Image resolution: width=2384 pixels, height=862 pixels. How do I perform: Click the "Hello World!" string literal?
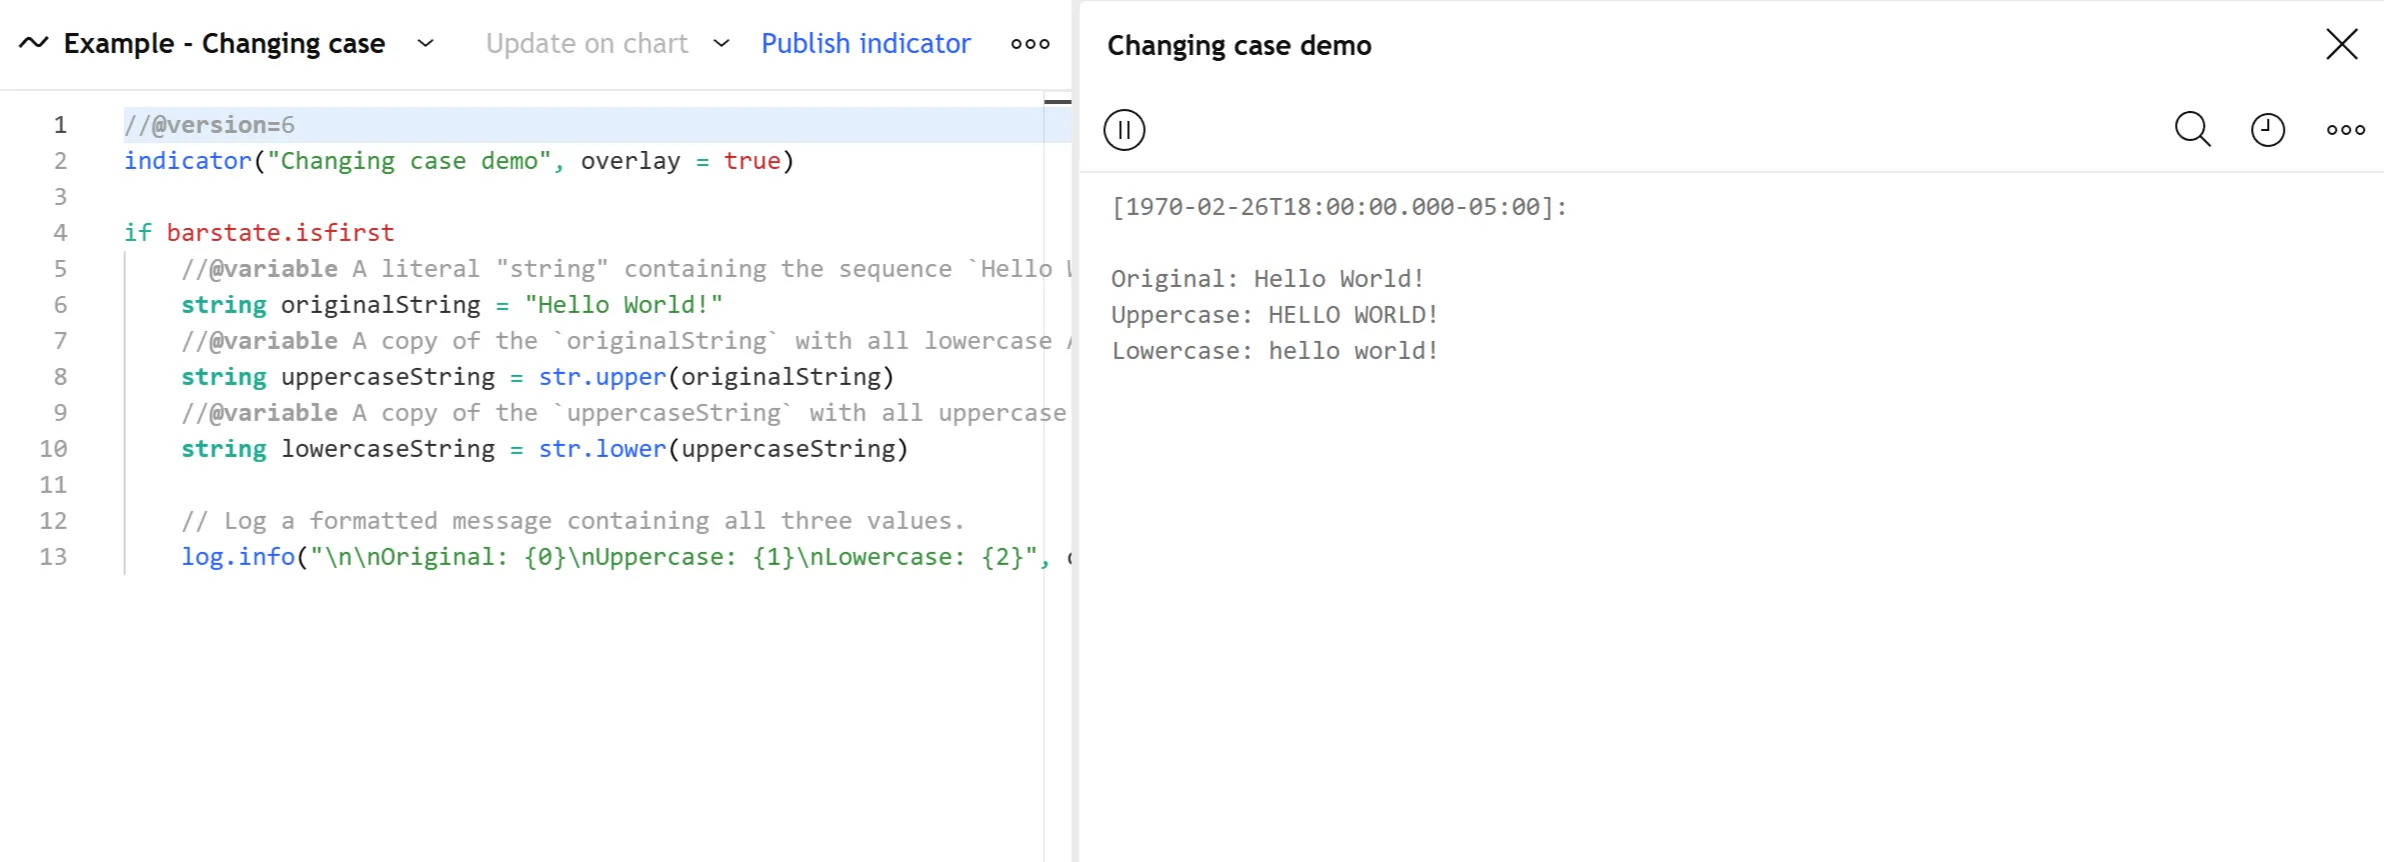[623, 305]
